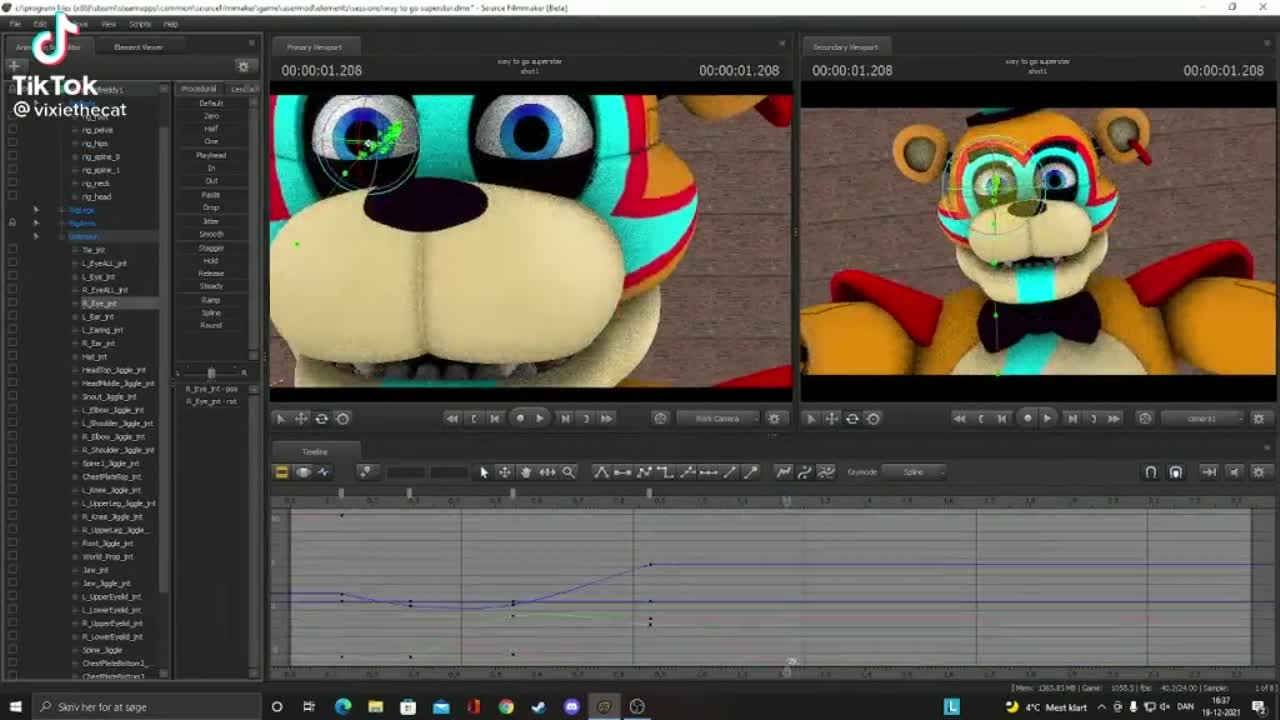Open Discord from the Windows taskbar

click(x=571, y=707)
